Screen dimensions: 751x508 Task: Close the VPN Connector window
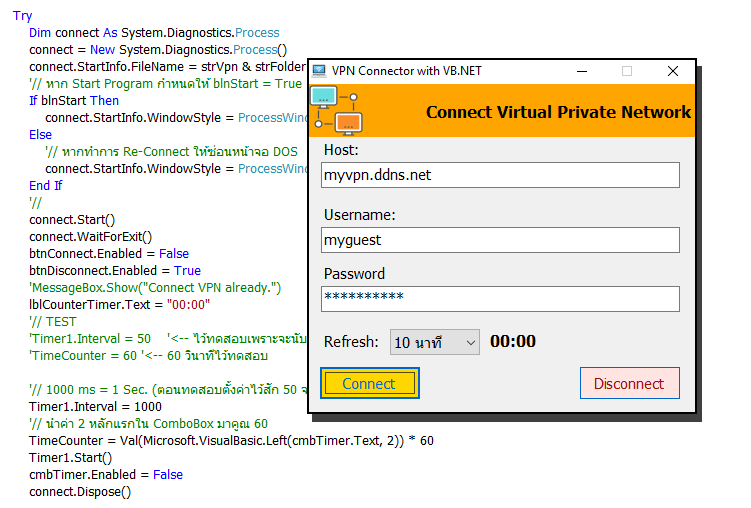[672, 71]
